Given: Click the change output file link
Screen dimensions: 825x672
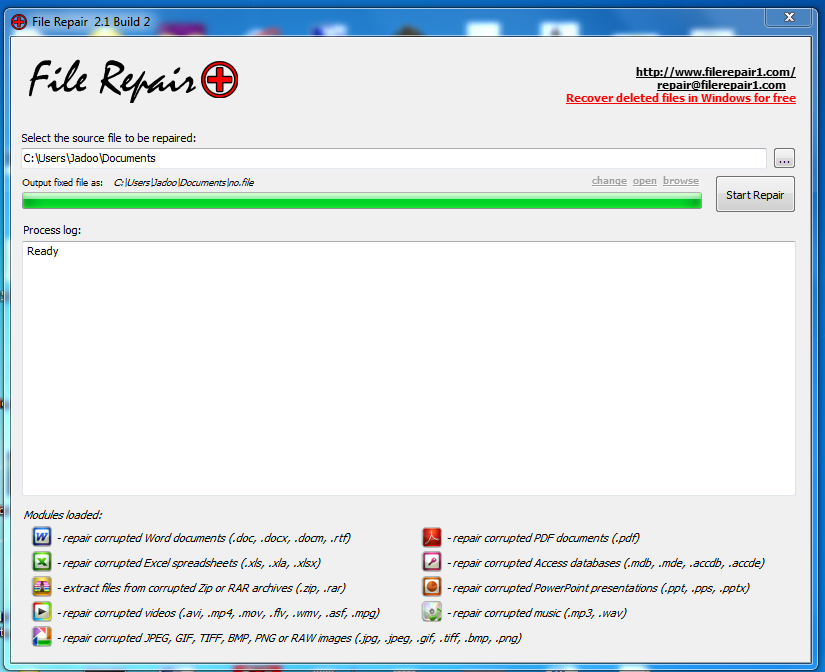Looking at the screenshot, I should pos(609,180).
